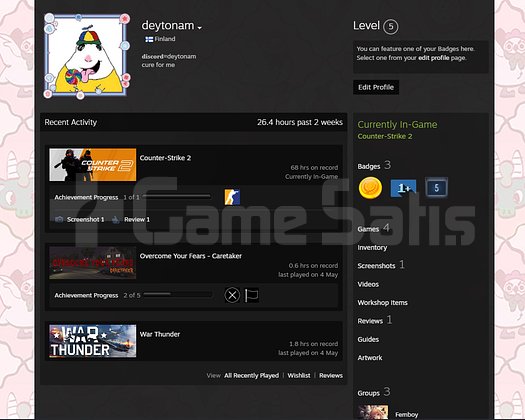Open the Femboy group avatar
The height and width of the screenshot is (420, 525).
coord(373,412)
